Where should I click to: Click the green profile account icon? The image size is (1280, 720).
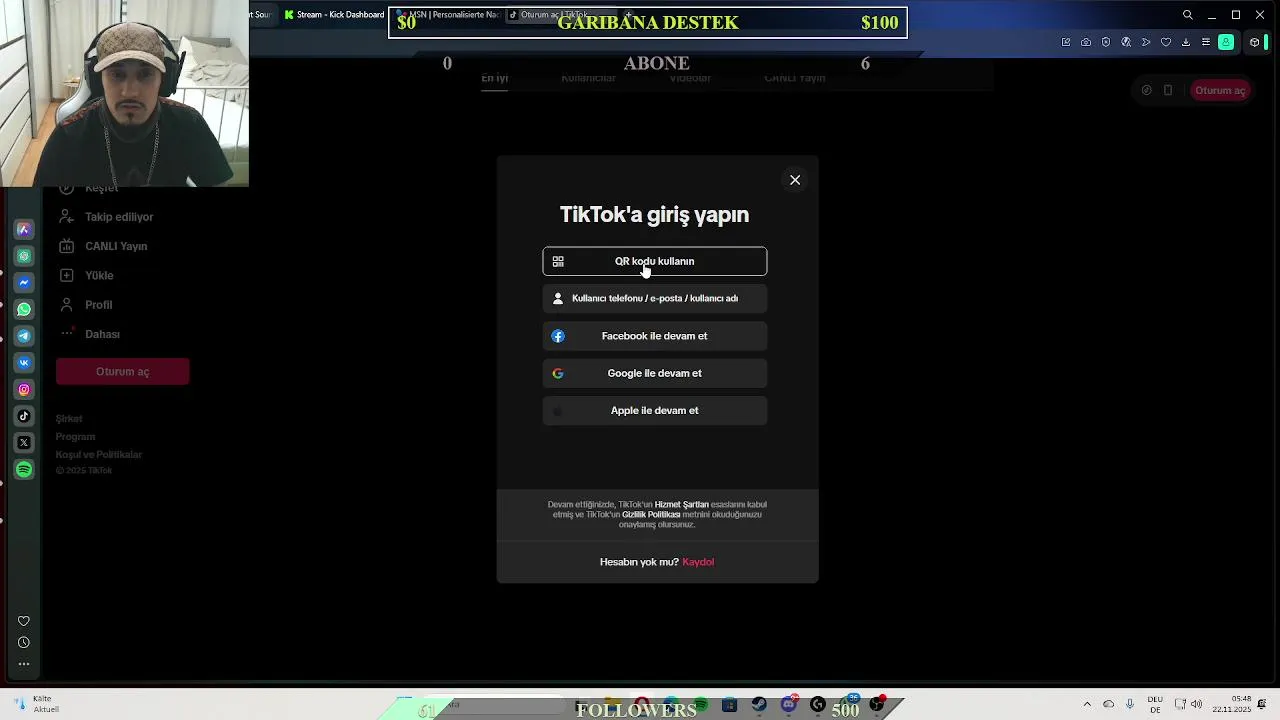[x=1226, y=42]
